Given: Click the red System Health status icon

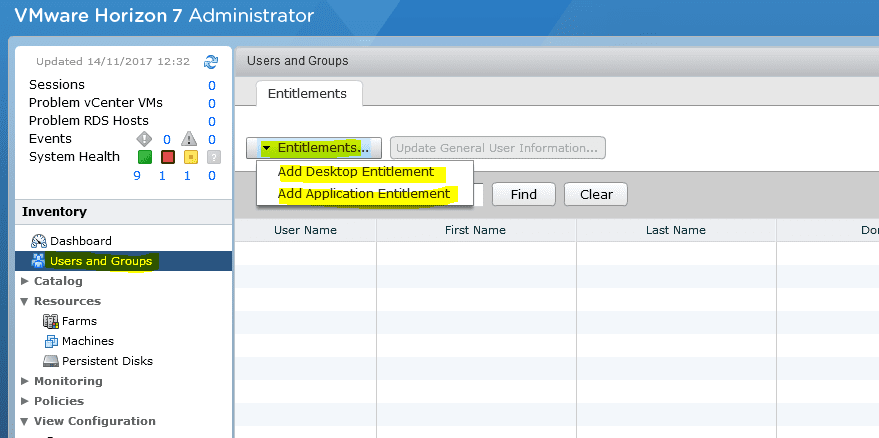Looking at the screenshot, I should [x=168, y=157].
